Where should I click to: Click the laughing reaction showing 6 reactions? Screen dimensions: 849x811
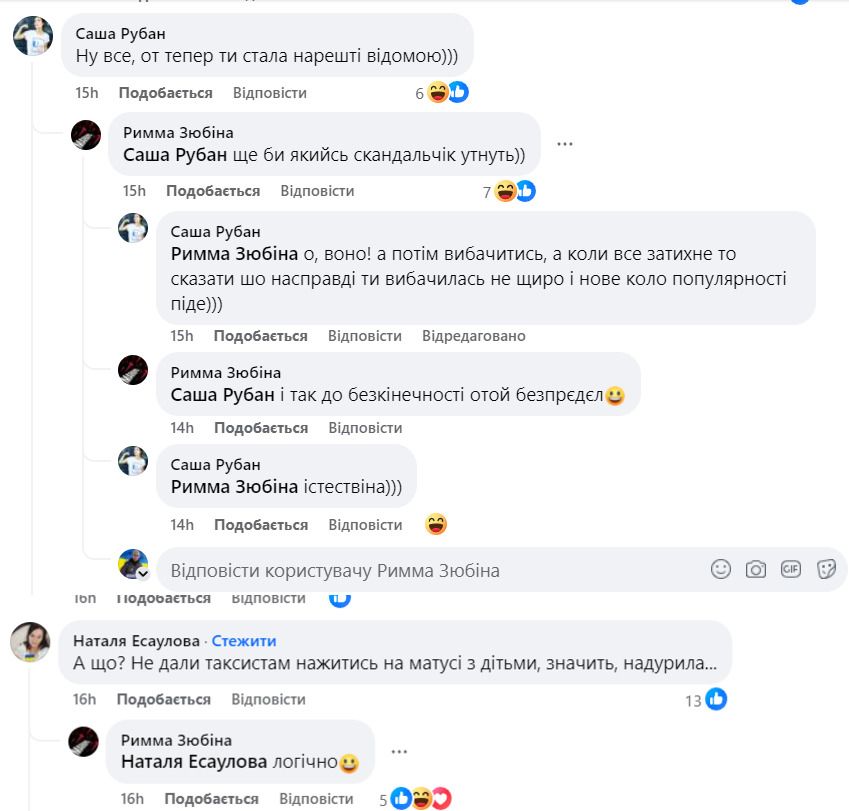click(439, 90)
